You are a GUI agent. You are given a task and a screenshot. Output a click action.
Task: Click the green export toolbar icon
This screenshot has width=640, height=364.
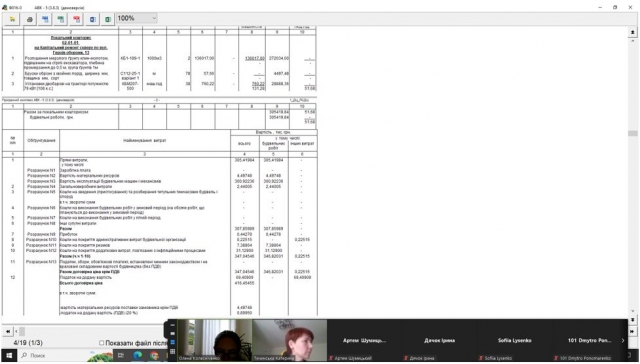pyautogui.click(x=61, y=19)
